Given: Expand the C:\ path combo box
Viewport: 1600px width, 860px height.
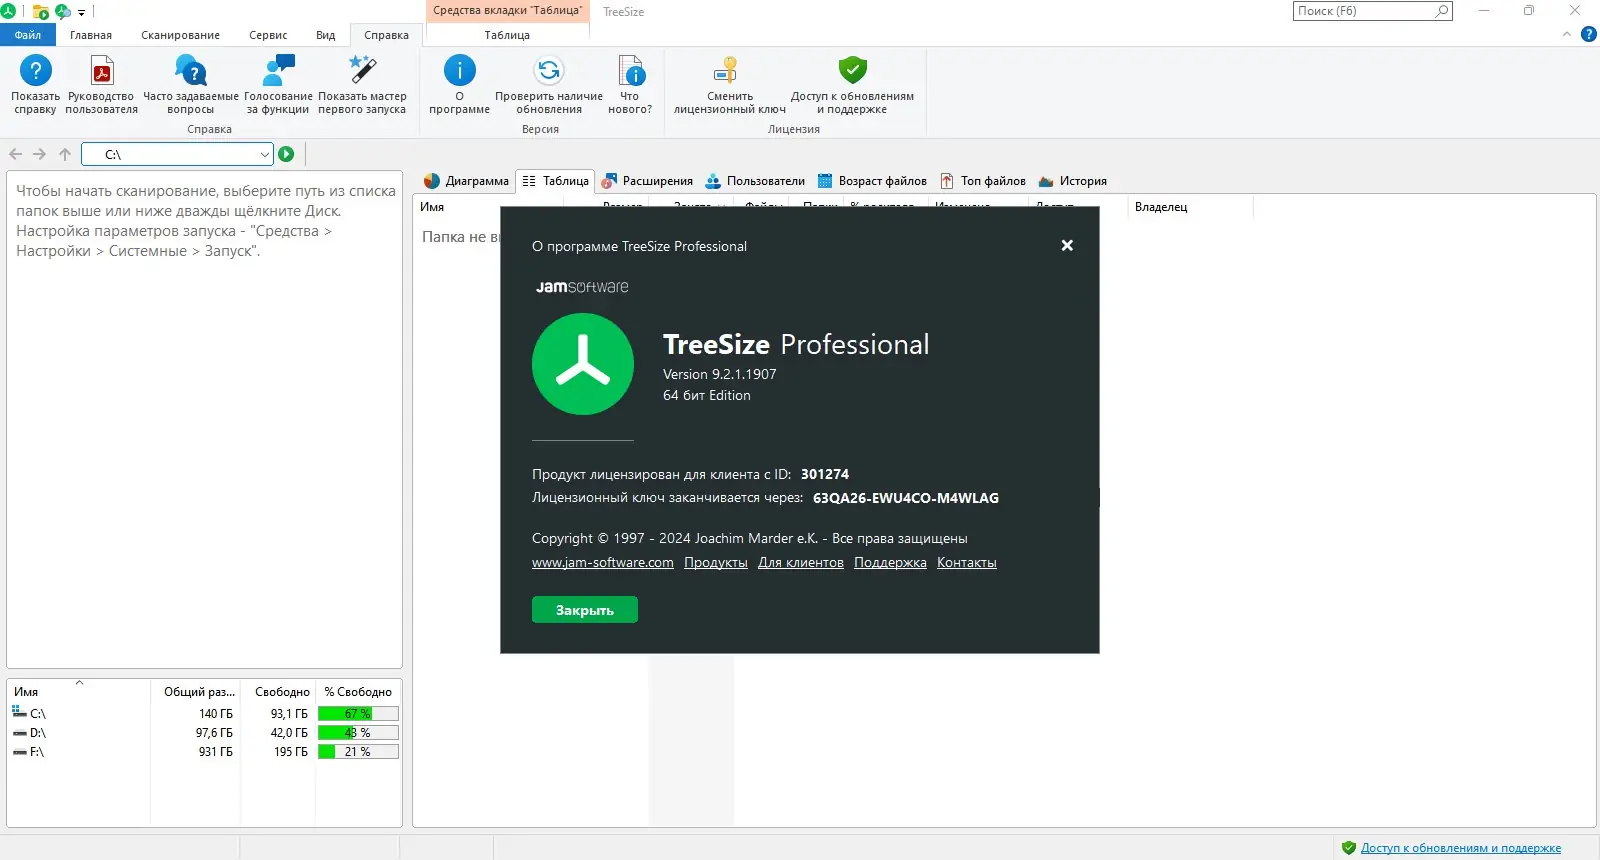Looking at the screenshot, I should point(264,154).
